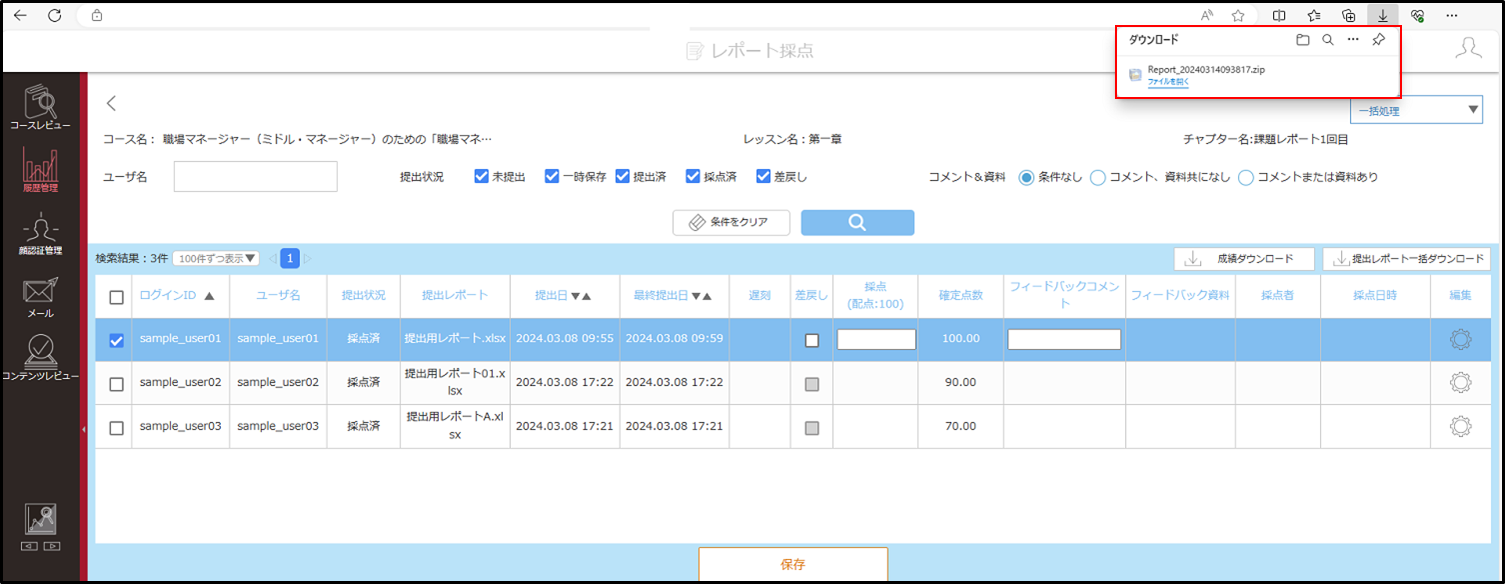Open the favorites list icon
The width and height of the screenshot is (1505, 584).
(1314, 15)
